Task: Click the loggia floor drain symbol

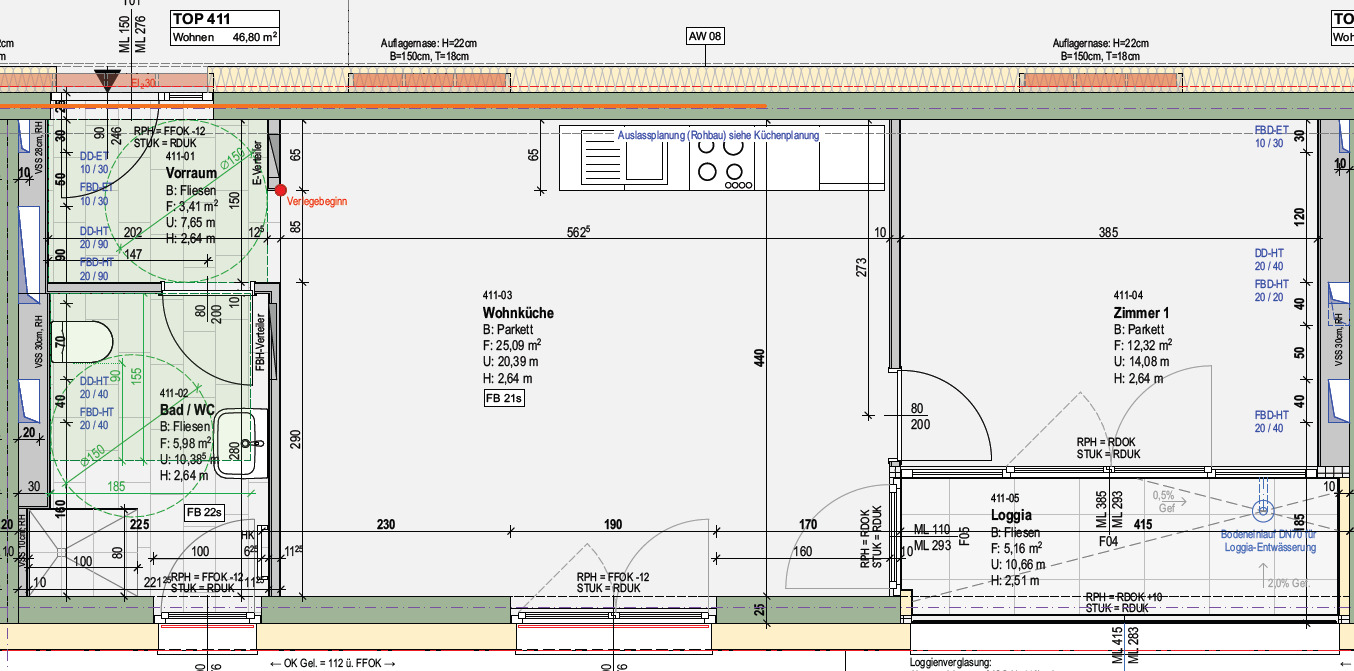Action: (1262, 511)
